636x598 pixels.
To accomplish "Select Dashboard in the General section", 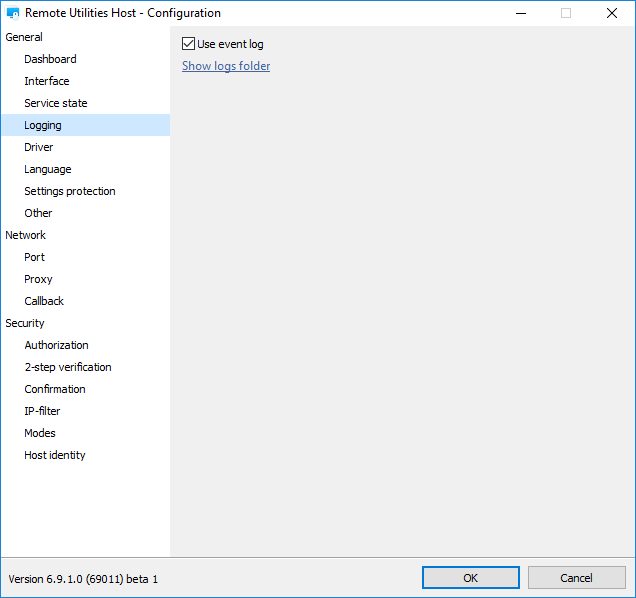I will point(50,59).
